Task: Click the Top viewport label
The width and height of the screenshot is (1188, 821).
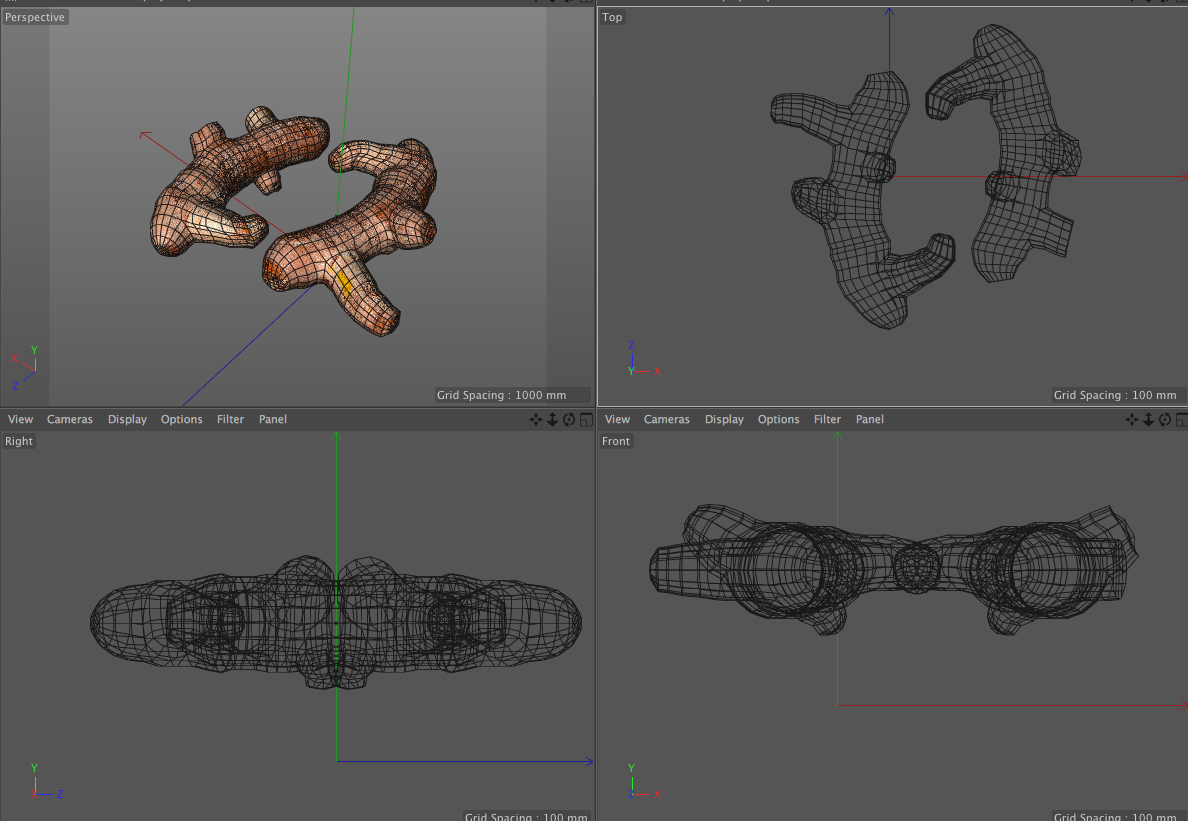Action: [x=612, y=17]
